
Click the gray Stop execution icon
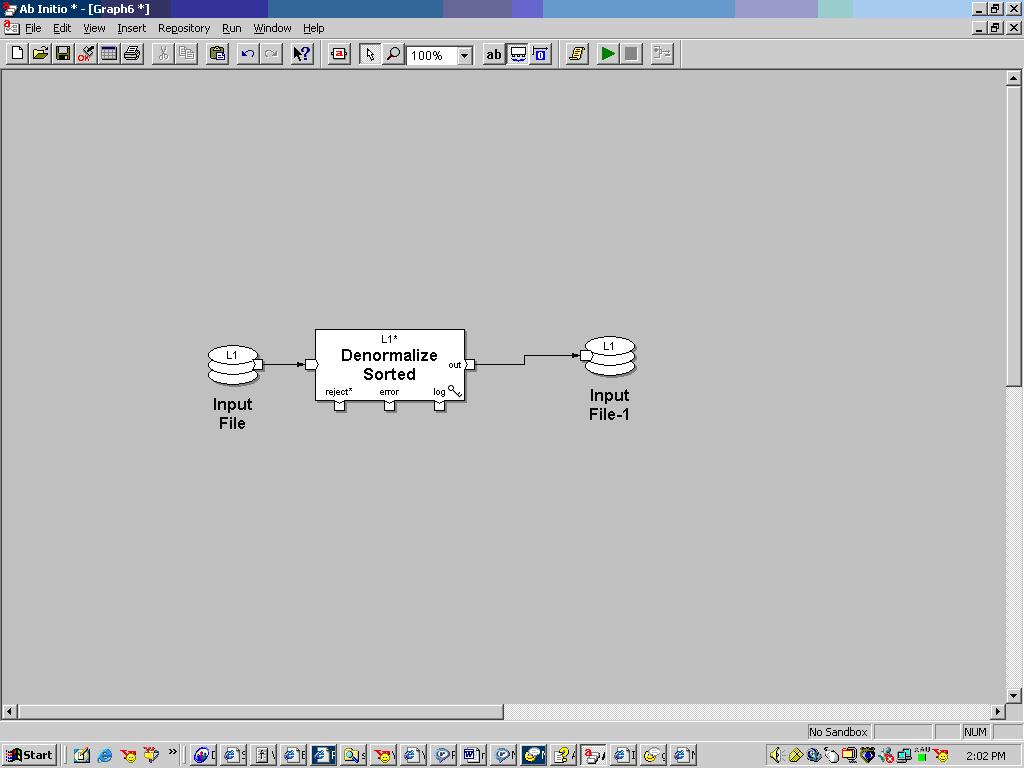630,54
